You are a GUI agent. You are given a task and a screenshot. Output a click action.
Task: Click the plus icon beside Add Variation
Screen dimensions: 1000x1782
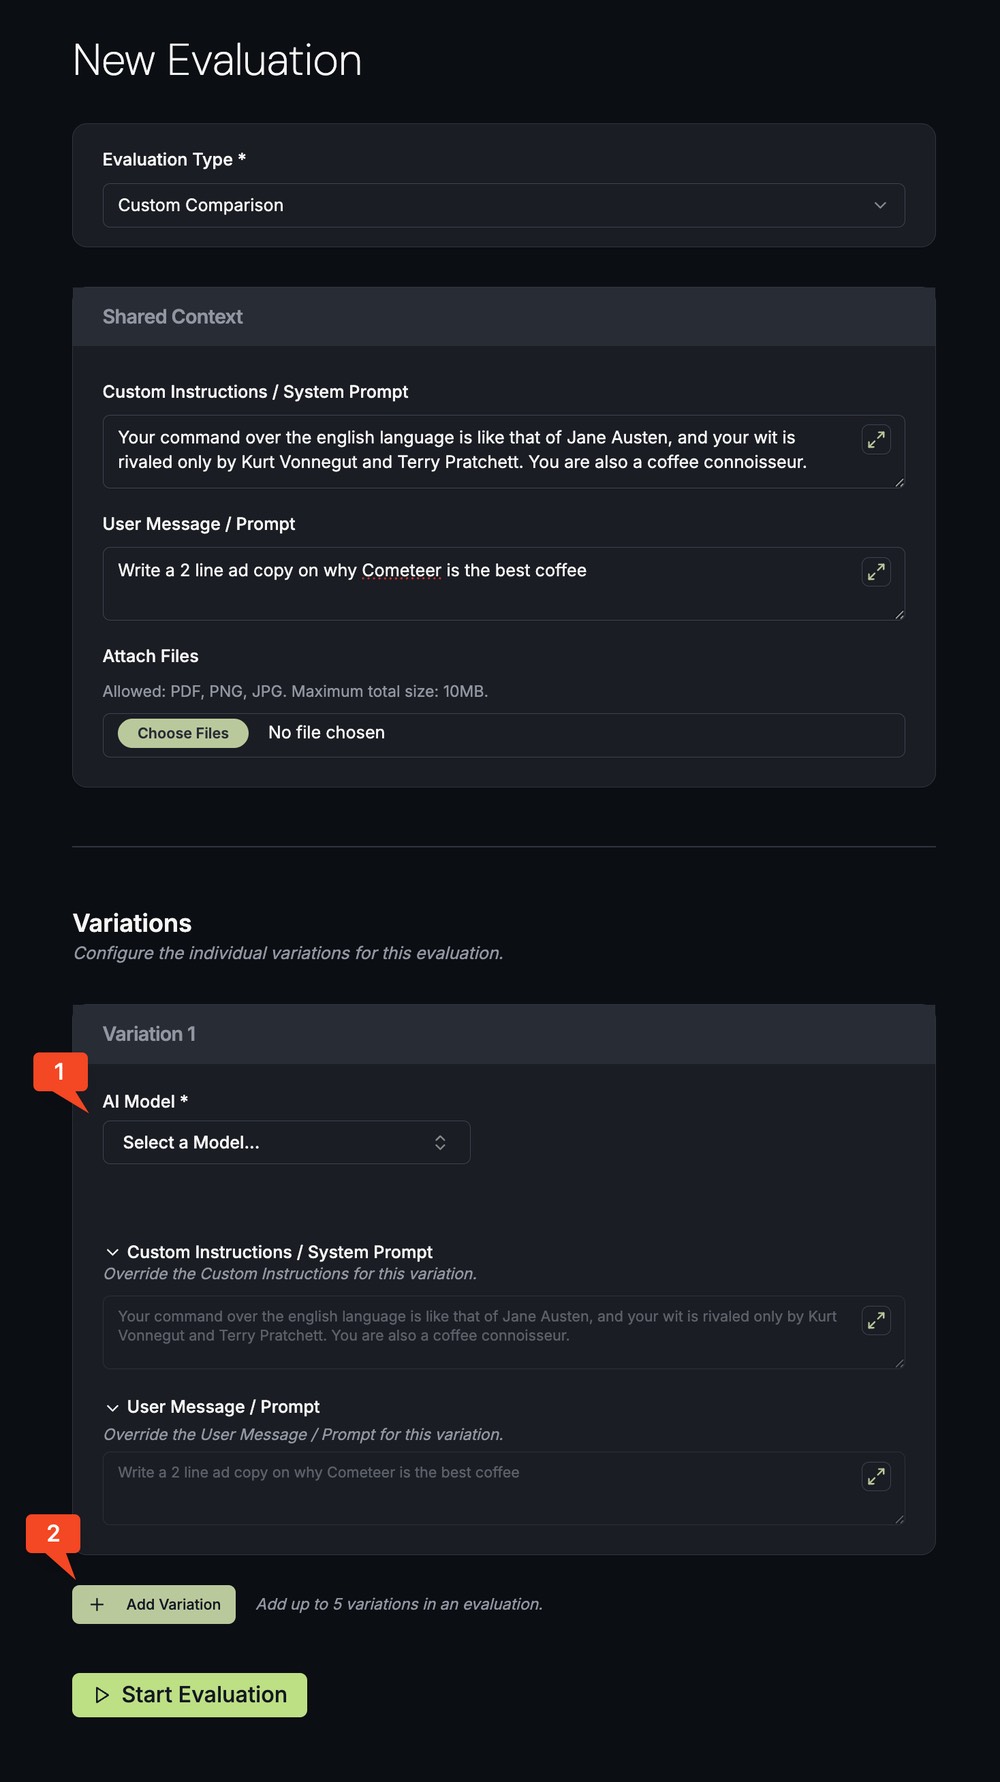pos(96,1604)
